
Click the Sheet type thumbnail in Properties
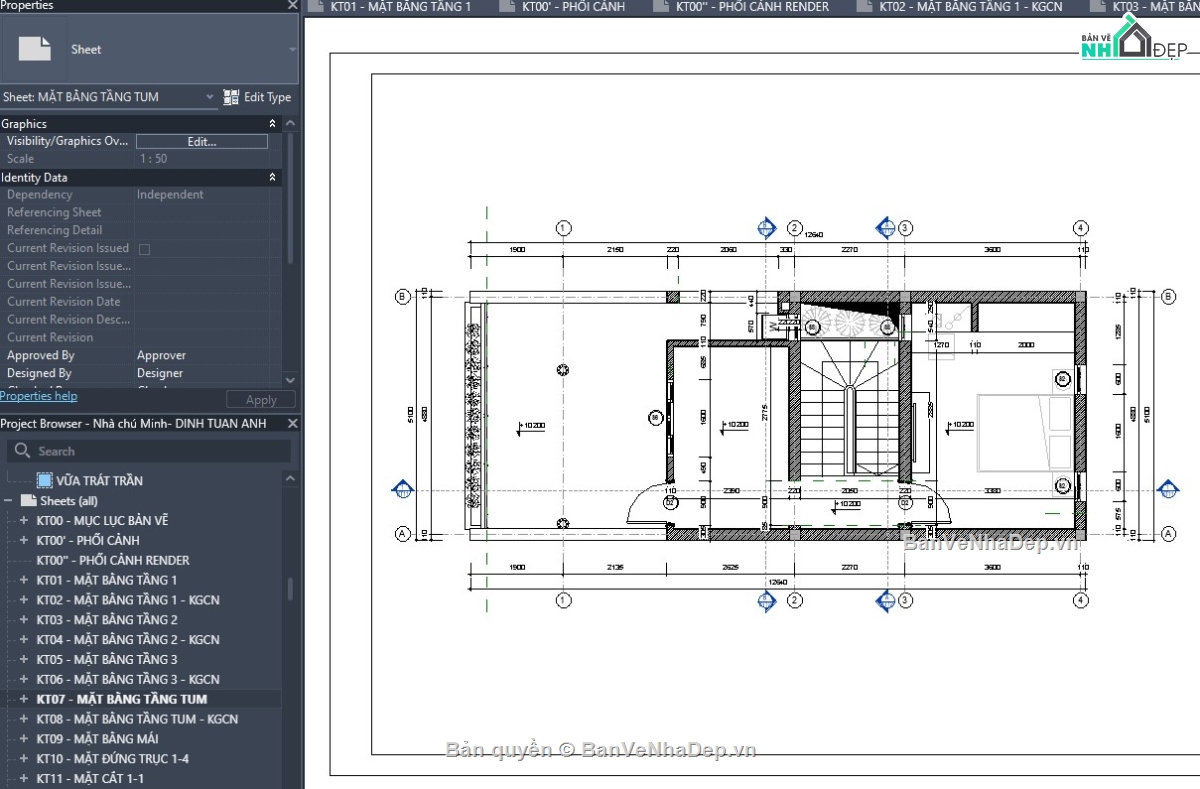(x=35, y=48)
